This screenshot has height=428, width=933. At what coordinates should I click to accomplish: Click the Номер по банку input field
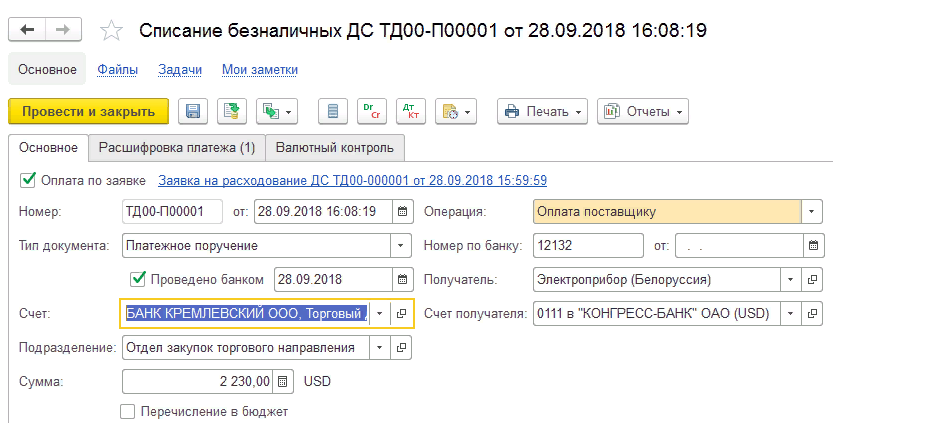coord(588,246)
